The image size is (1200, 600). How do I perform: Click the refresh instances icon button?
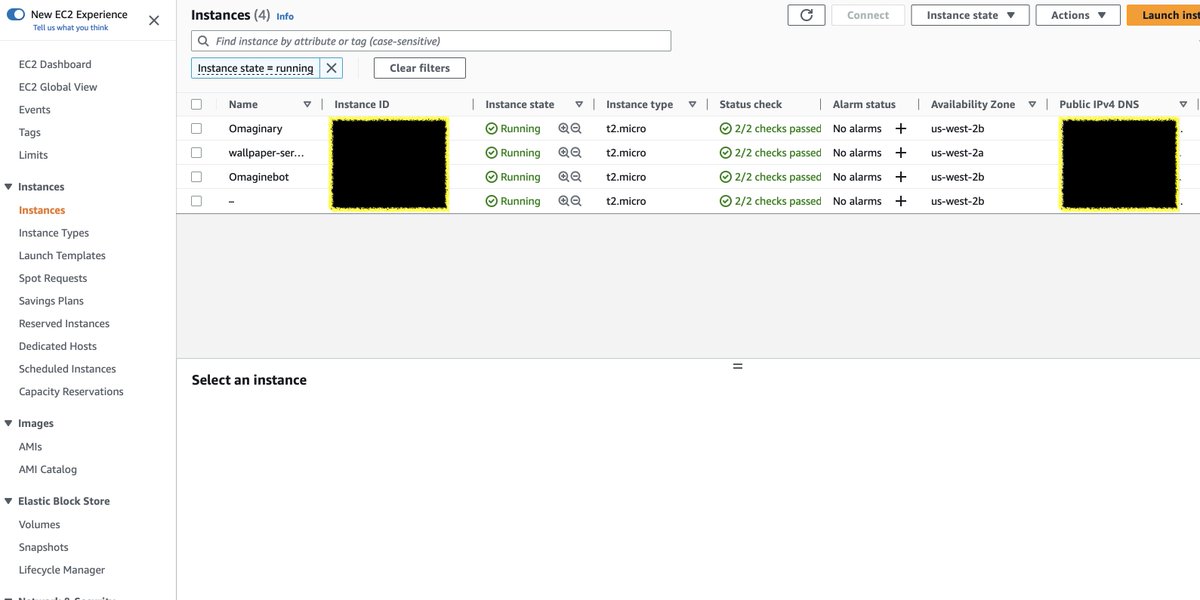(x=806, y=15)
